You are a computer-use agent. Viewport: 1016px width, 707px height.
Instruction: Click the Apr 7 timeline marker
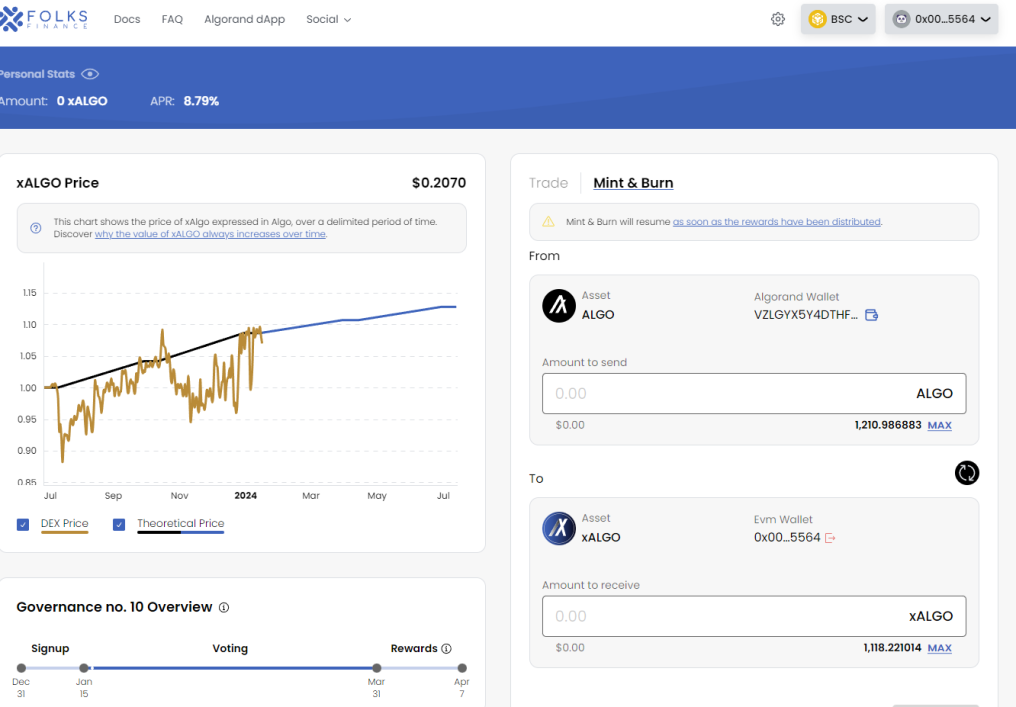coord(462,667)
